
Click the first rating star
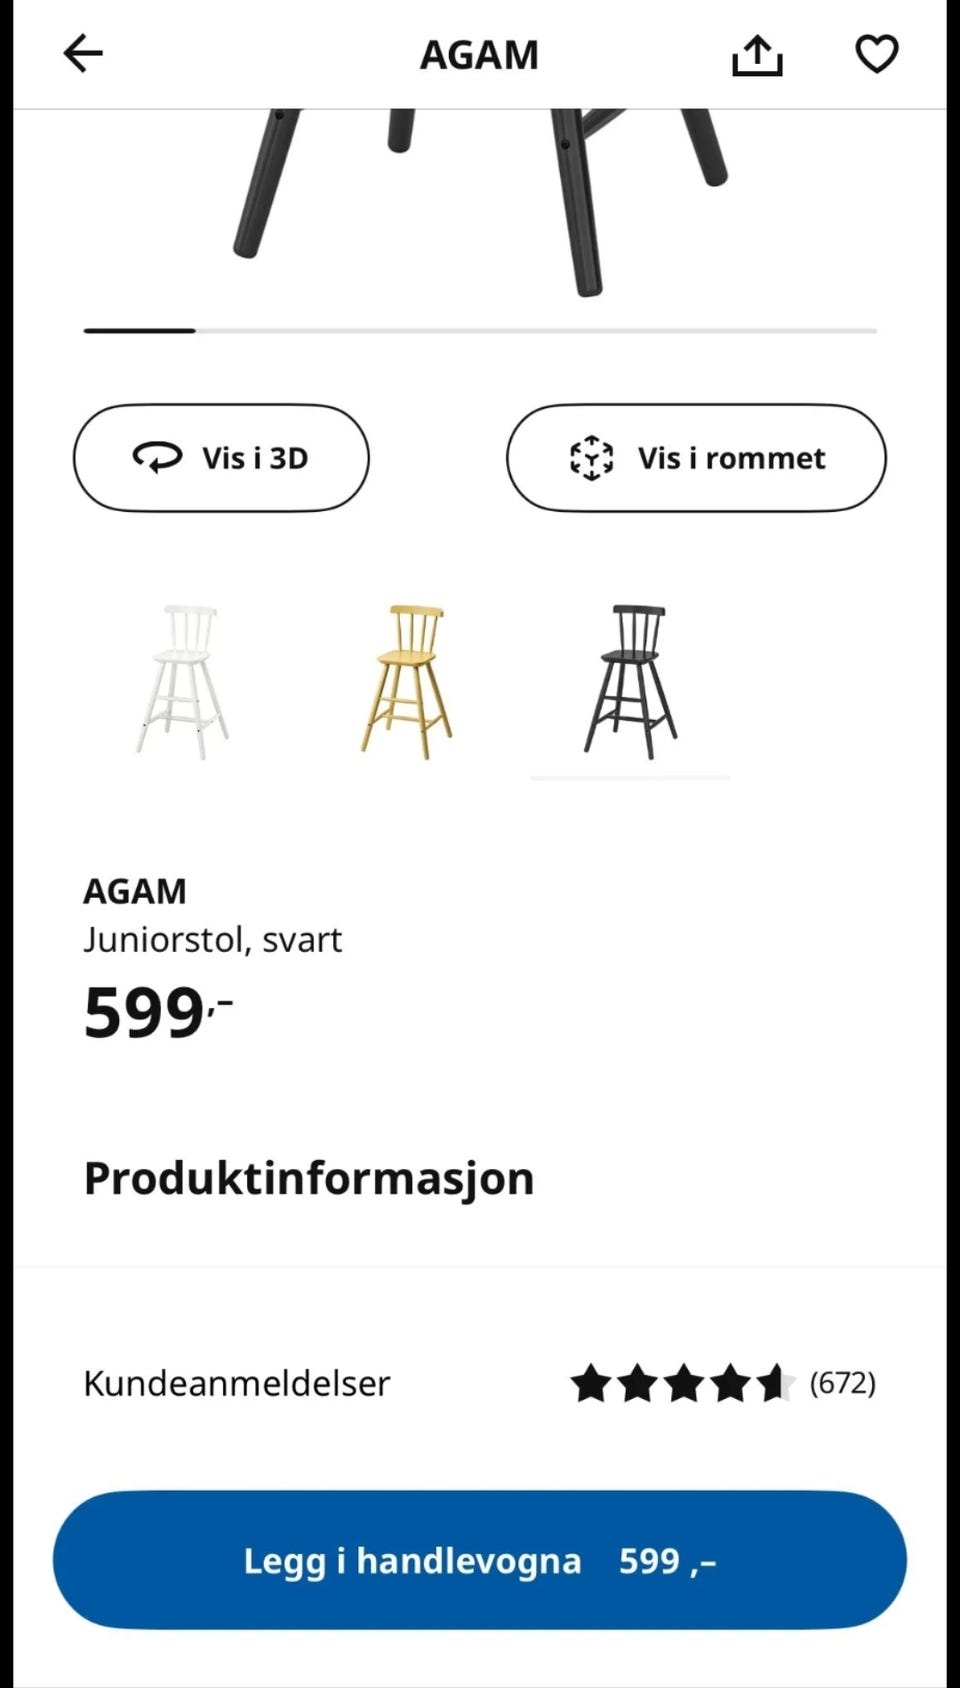[591, 1383]
